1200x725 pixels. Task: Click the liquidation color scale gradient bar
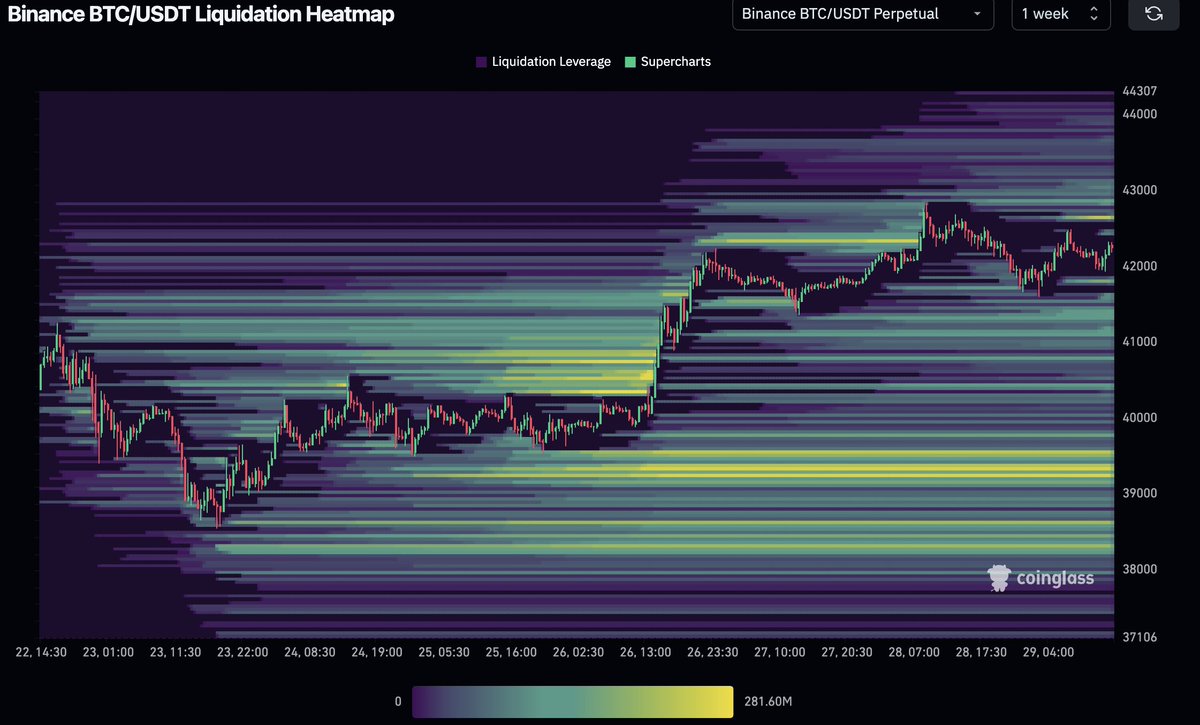(572, 701)
